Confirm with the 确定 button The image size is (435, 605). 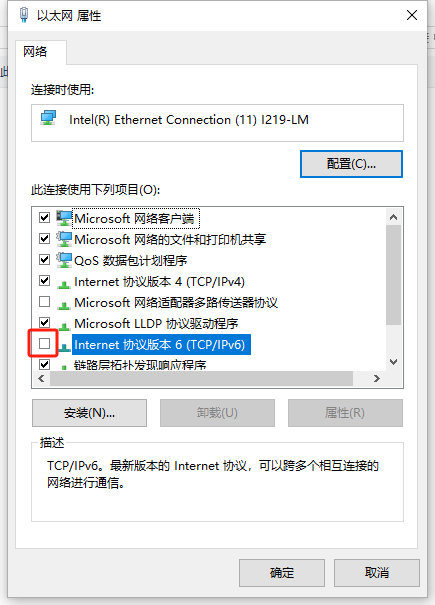pos(282,573)
